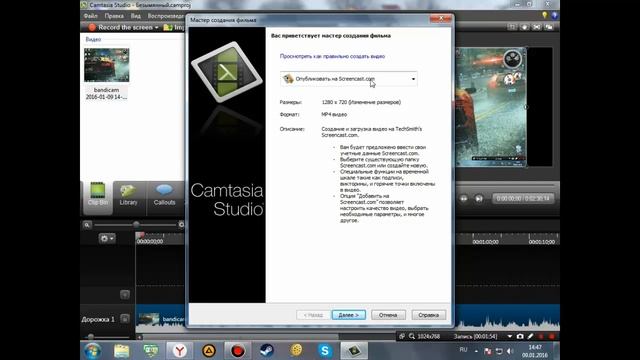The height and width of the screenshot is (360, 640).
Task: Click the second preview toolbar icon at top right
Action: (x=524, y=27)
